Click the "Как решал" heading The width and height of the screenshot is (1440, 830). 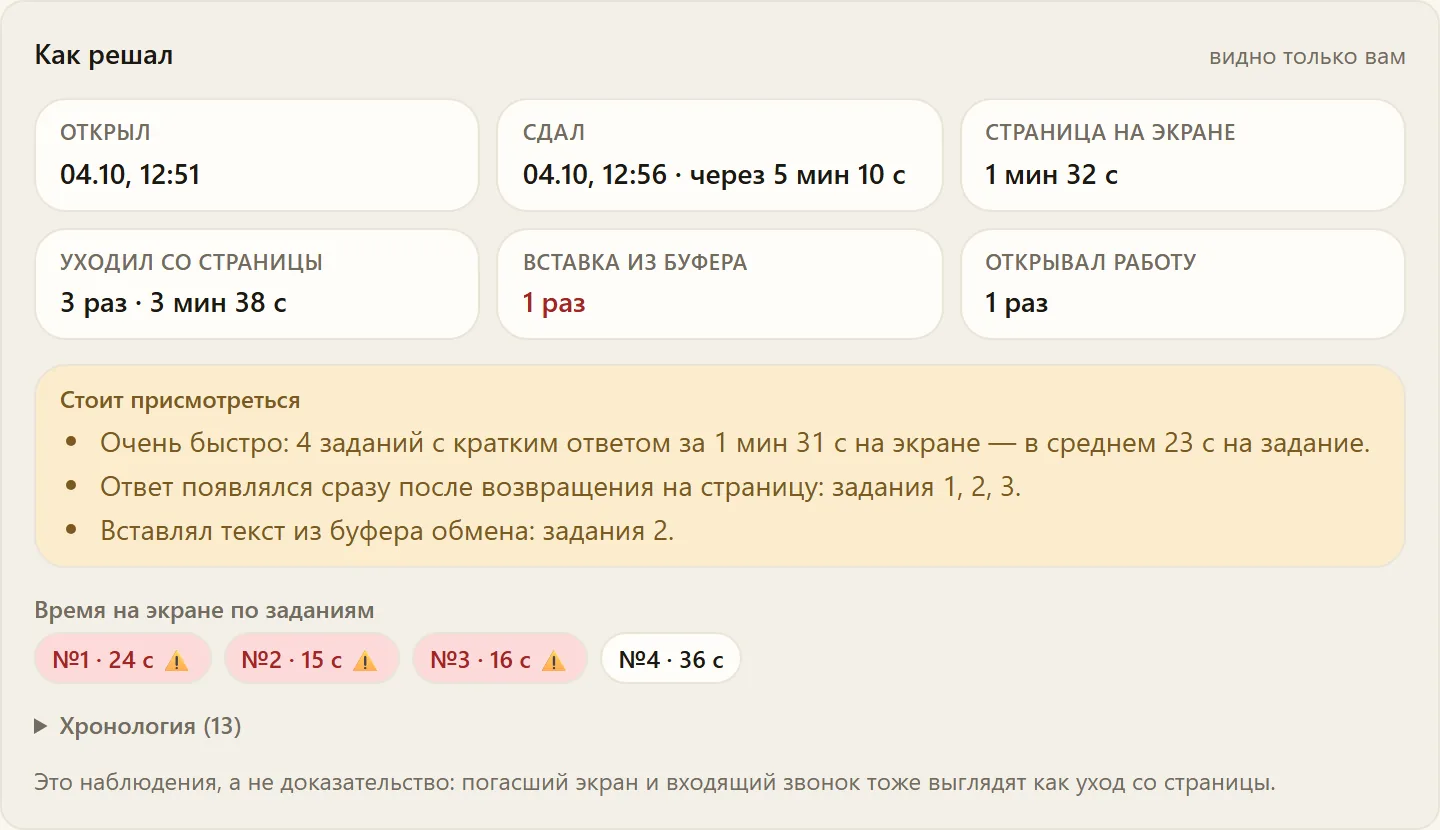[104, 55]
